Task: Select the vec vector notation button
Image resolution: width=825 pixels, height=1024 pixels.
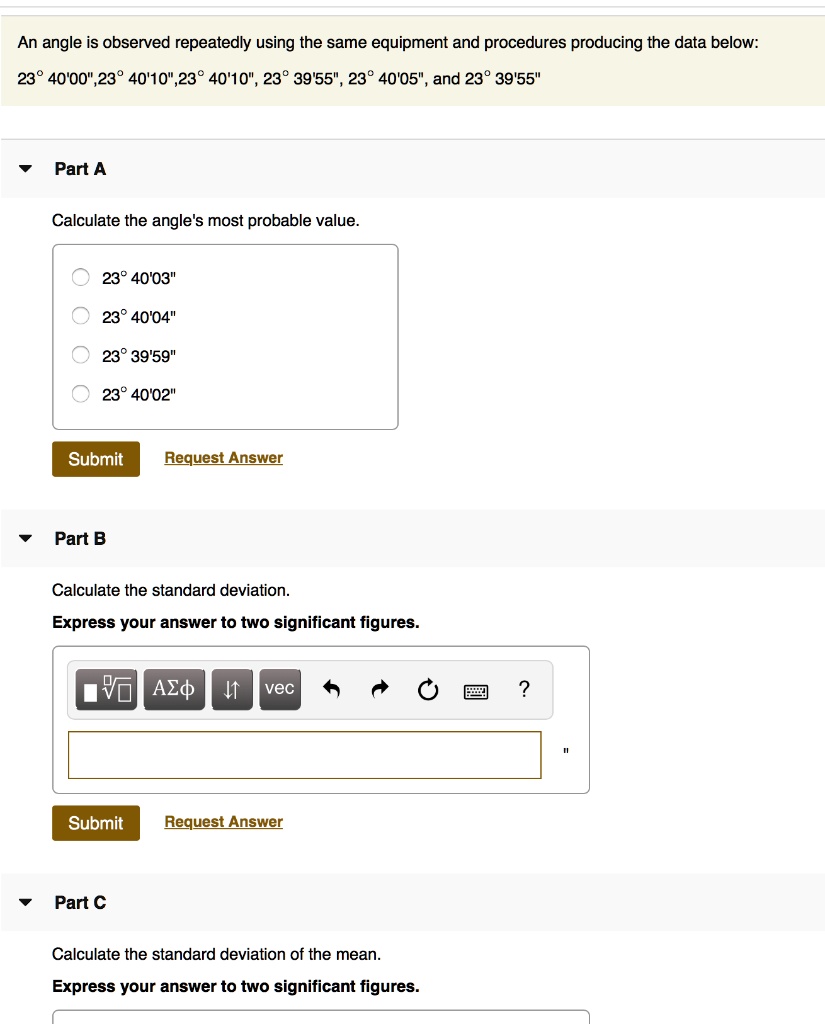Action: 280,689
